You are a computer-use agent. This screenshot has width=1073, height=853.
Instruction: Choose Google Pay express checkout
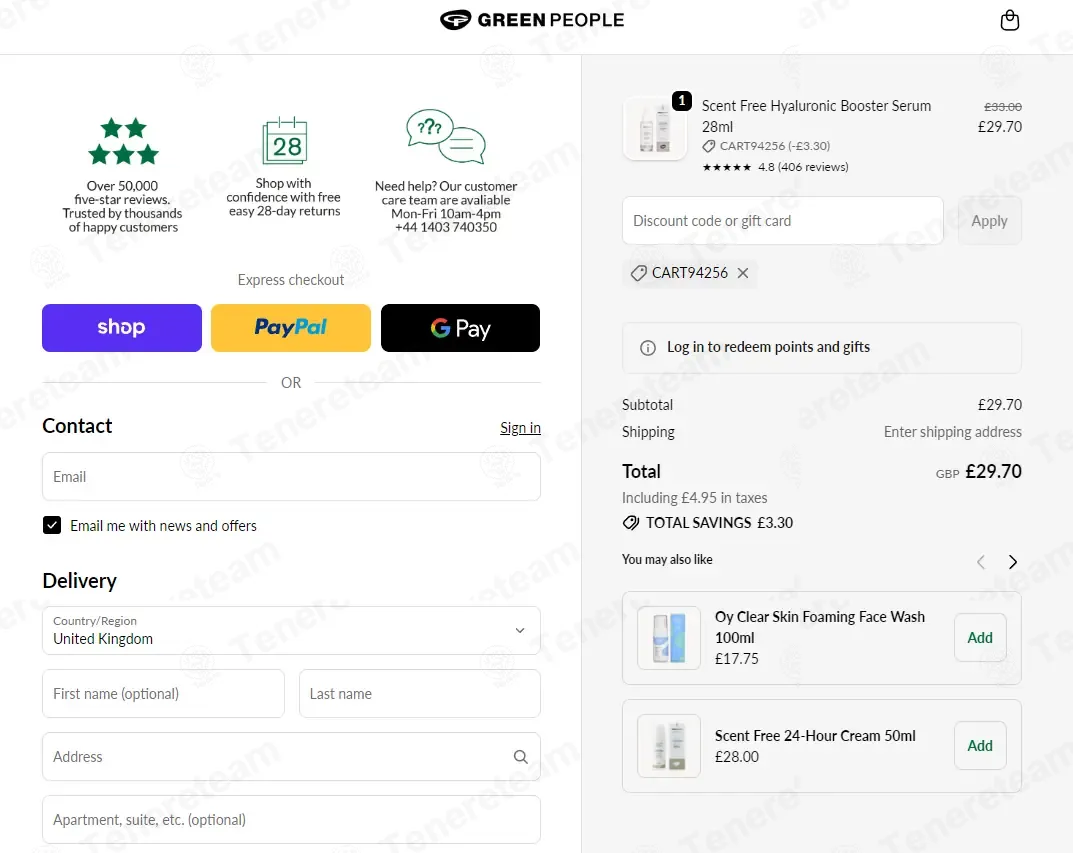click(x=461, y=328)
